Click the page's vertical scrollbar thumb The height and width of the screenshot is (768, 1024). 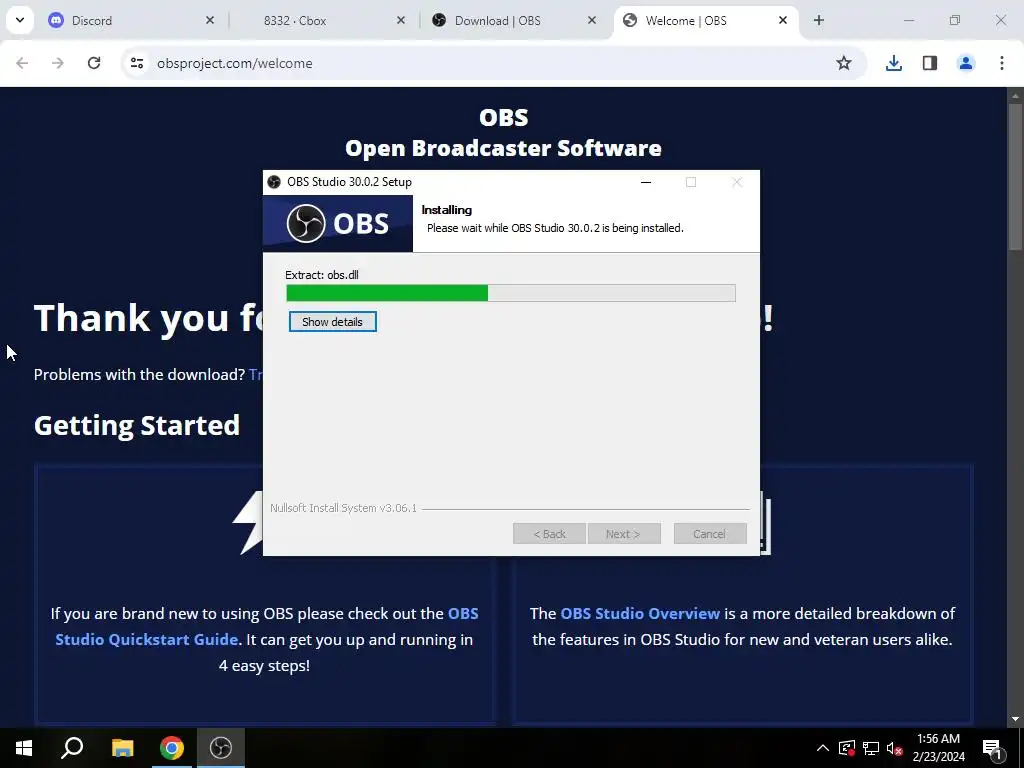click(1016, 176)
